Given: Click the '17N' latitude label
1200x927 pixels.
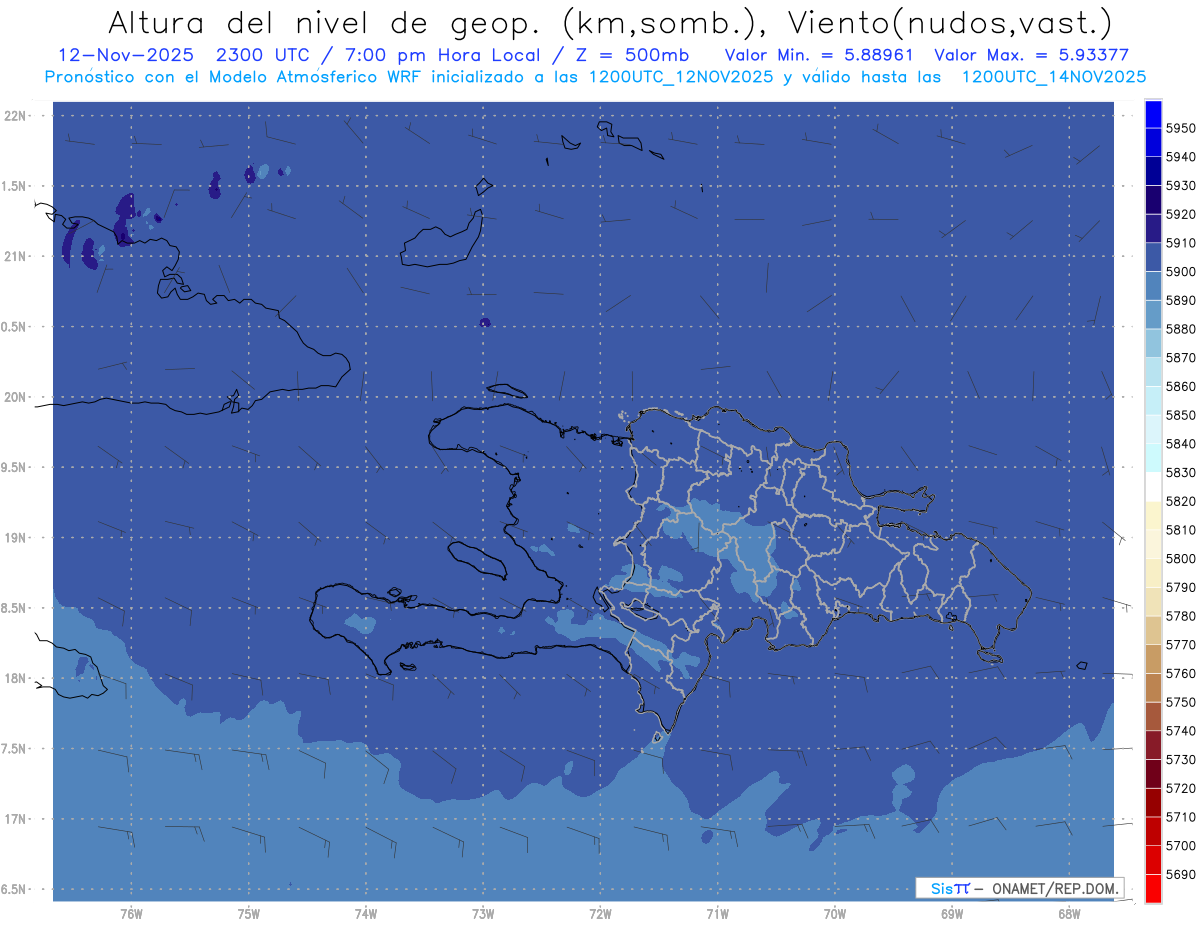Looking at the screenshot, I should [x=14, y=819].
